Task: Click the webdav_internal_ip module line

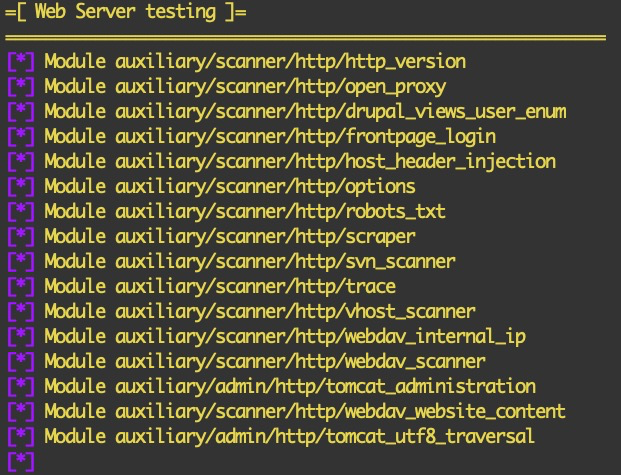Action: (285, 337)
